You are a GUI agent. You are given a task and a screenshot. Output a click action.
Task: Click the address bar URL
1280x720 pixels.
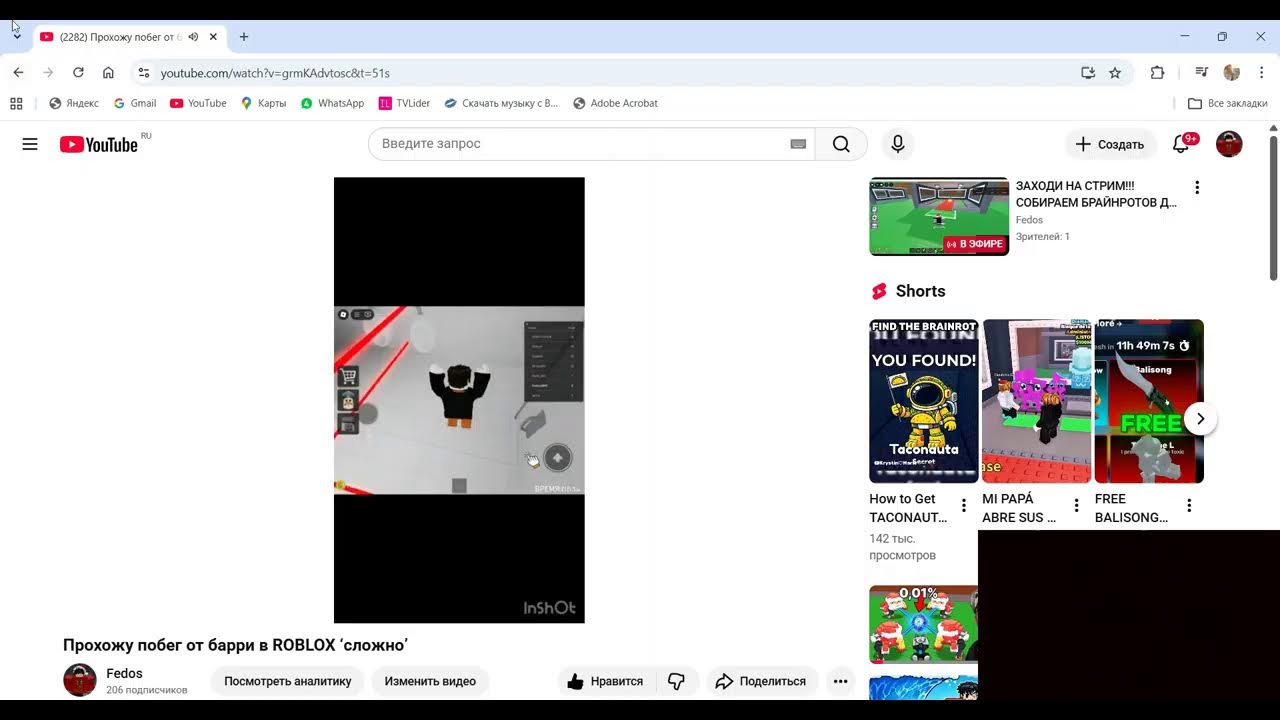(x=275, y=73)
